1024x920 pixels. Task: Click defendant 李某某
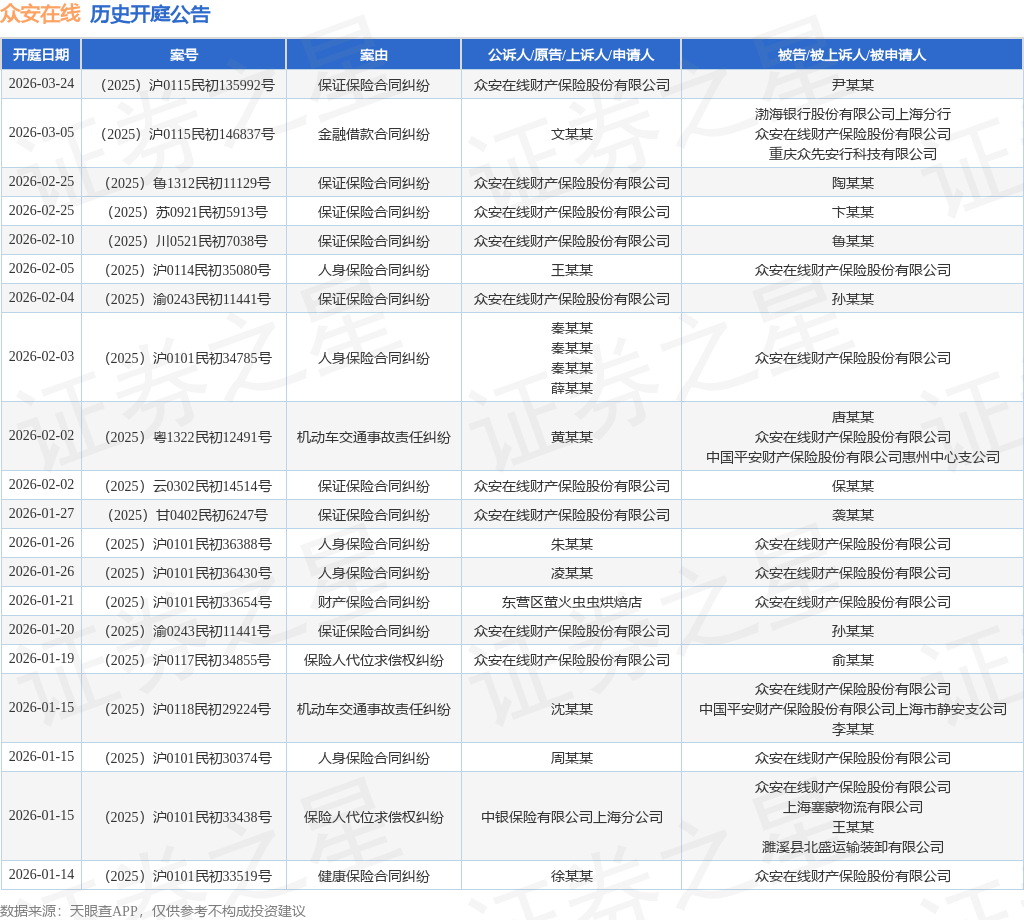click(x=852, y=729)
